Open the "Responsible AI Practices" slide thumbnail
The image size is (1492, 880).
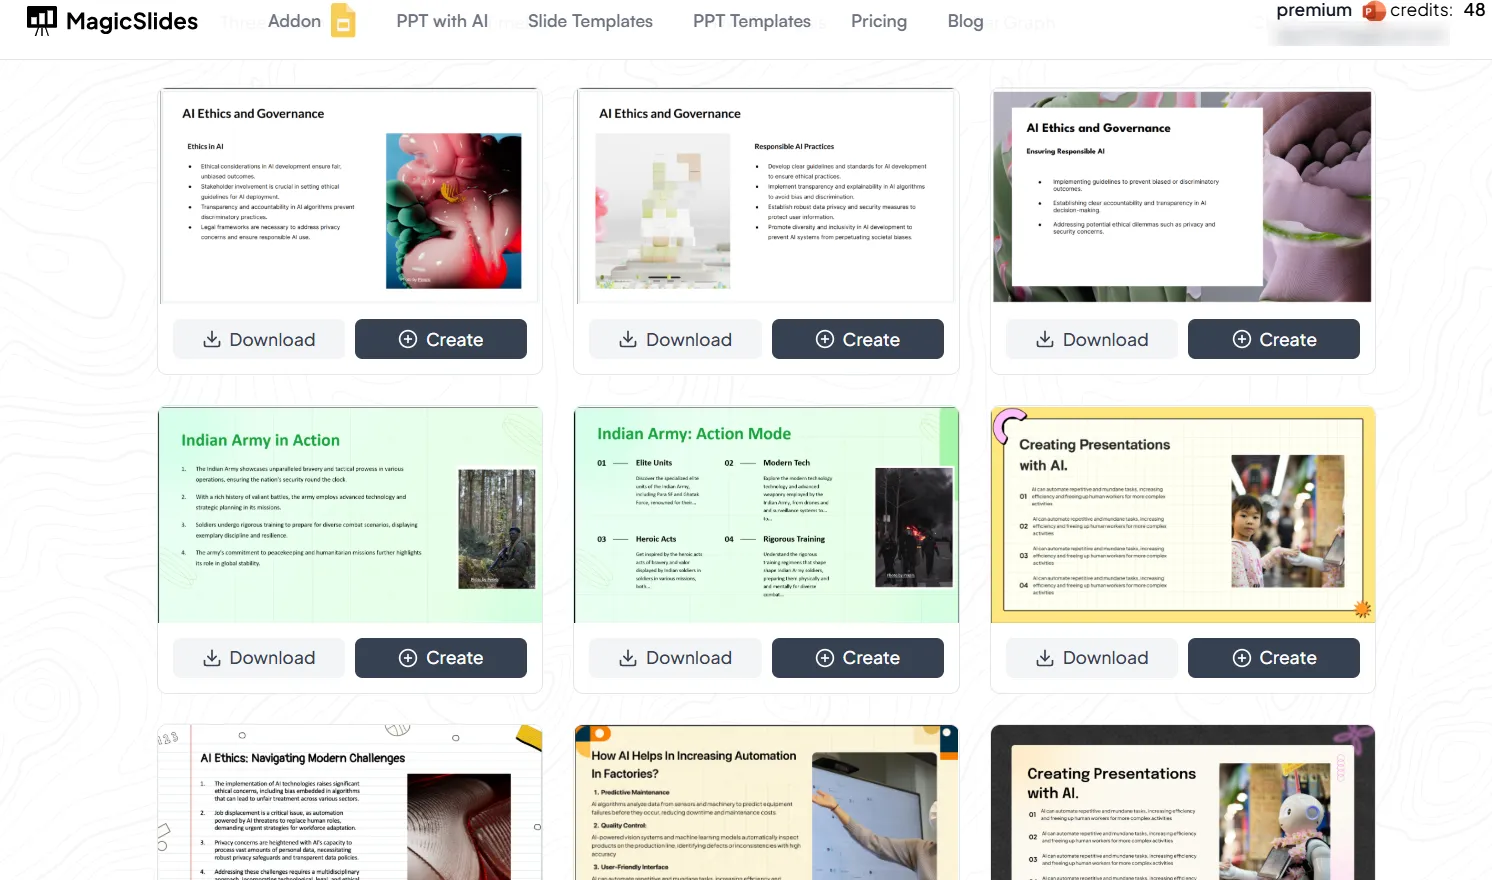[x=766, y=196]
